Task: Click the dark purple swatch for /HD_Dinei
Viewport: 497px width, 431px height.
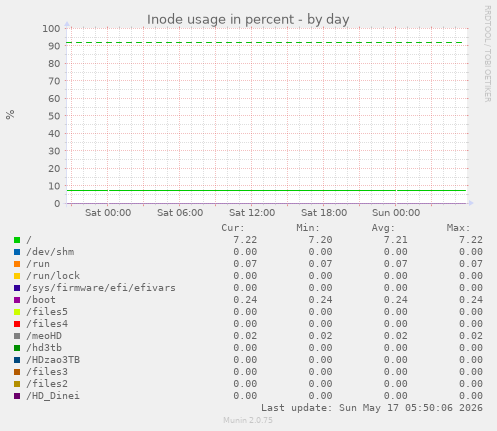Action: (17, 396)
